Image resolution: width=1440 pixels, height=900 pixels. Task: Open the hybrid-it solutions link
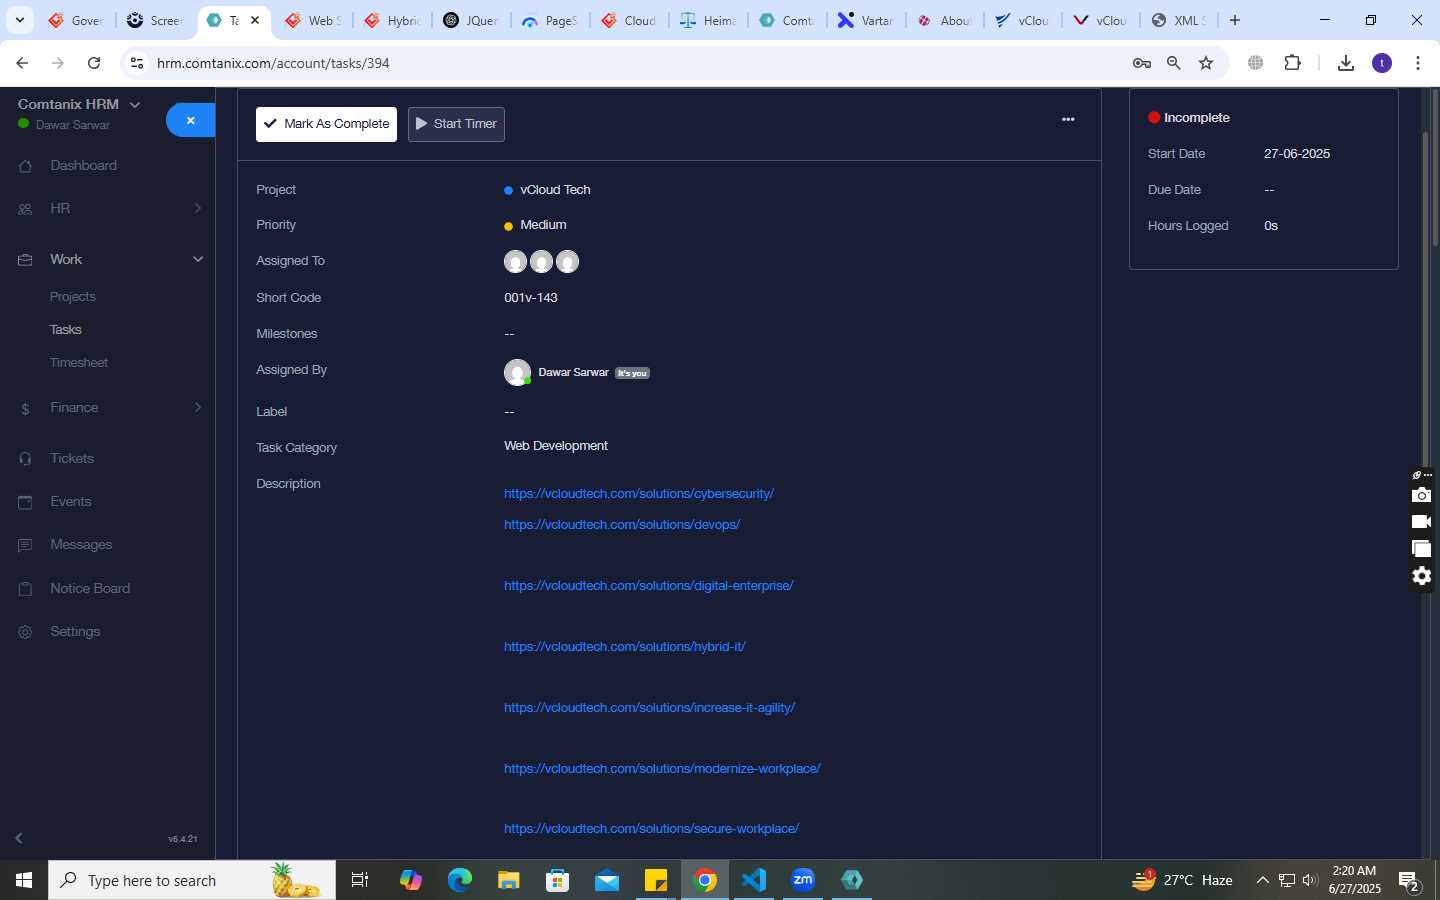click(x=625, y=647)
